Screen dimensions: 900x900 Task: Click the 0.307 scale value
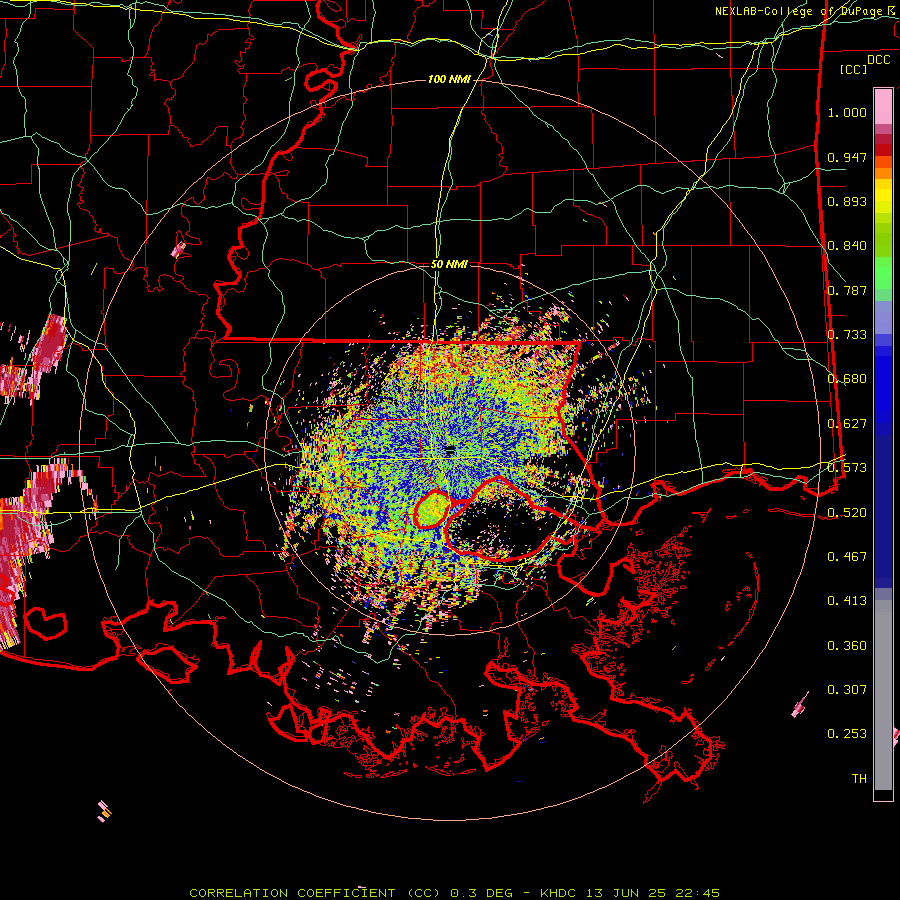tap(847, 689)
